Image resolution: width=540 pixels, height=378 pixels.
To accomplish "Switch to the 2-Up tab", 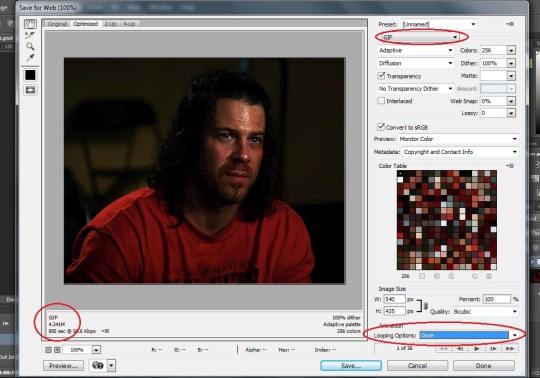I will (111, 24).
